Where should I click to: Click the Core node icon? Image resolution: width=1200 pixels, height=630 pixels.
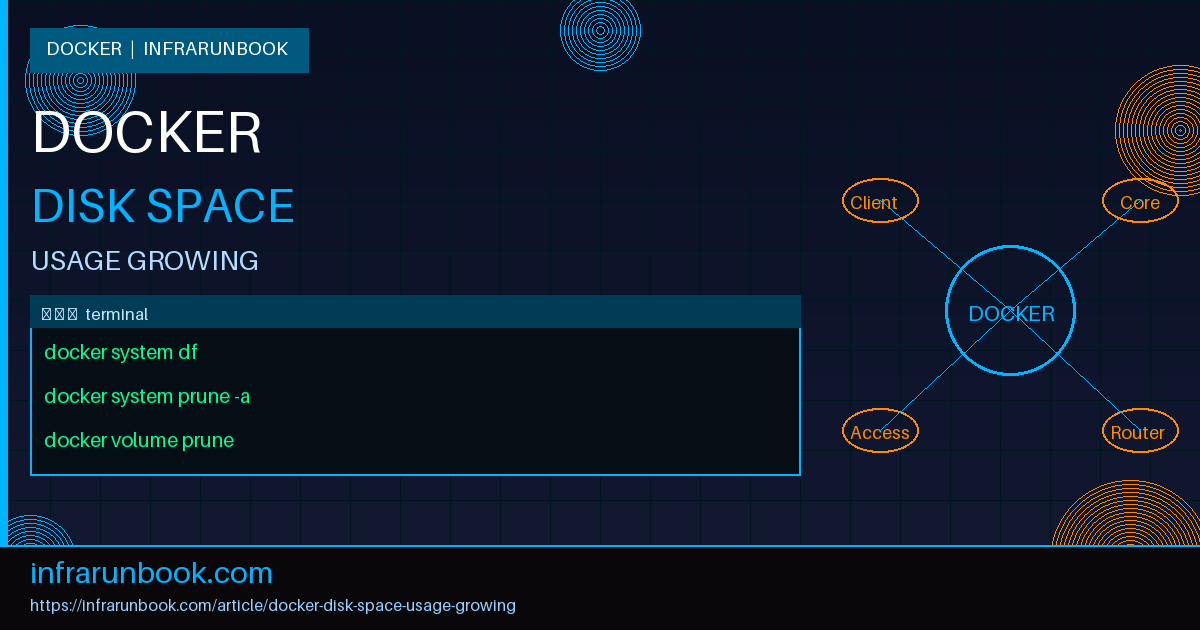click(1139, 201)
